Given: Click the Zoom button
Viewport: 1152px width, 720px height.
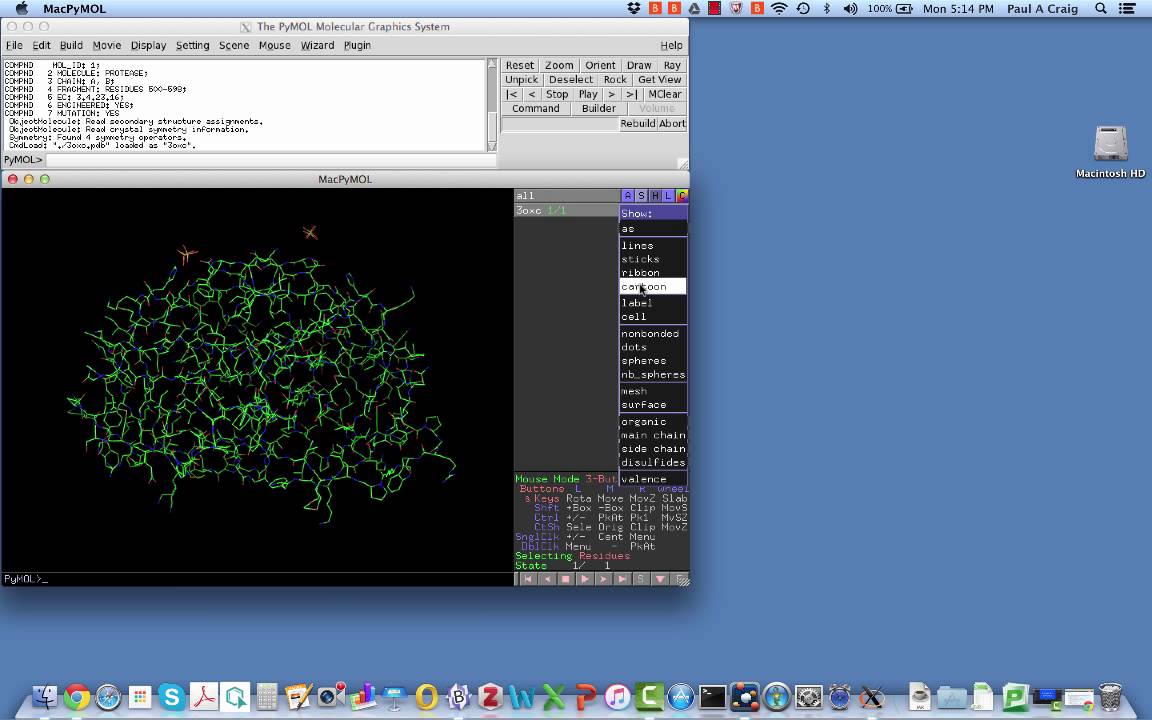Looking at the screenshot, I should pyautogui.click(x=559, y=65).
